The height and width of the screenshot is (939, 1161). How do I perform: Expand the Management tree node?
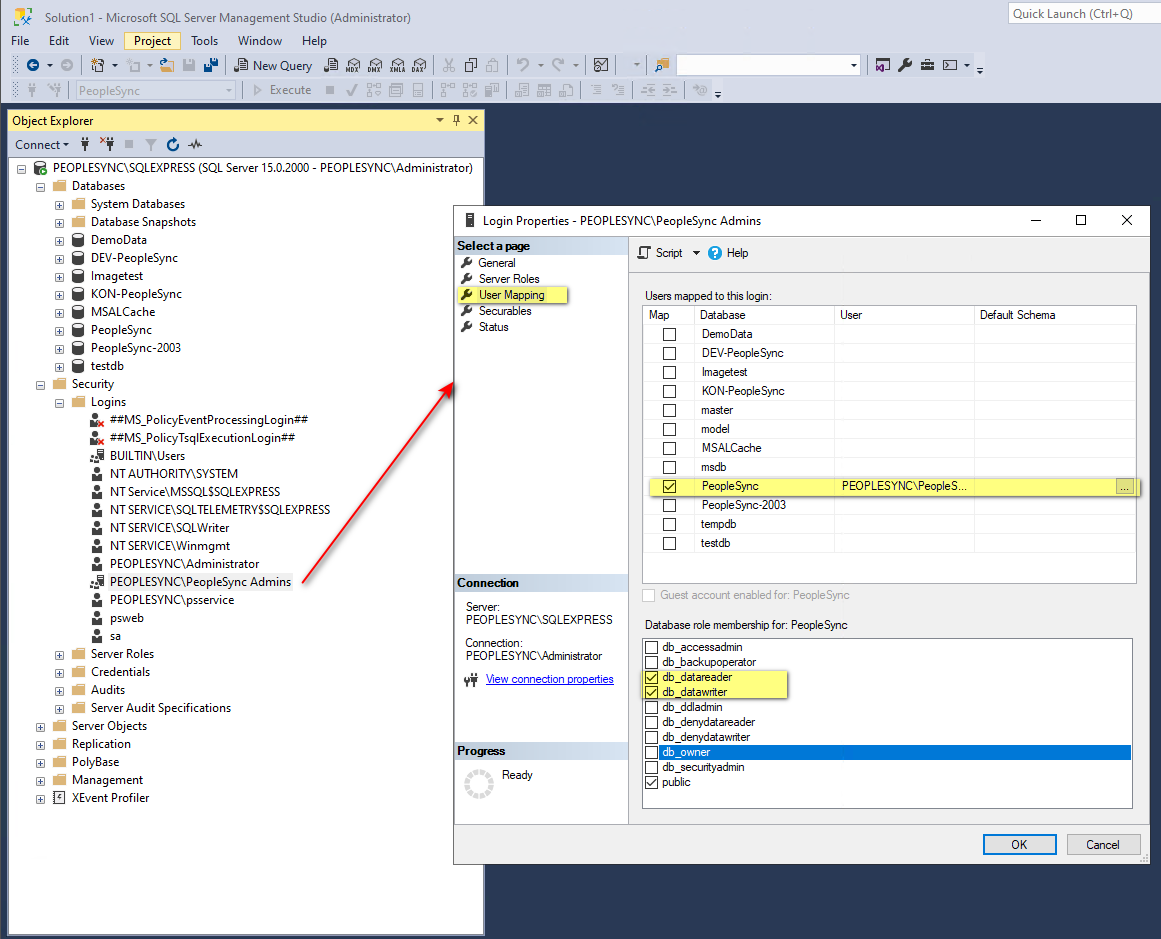click(41, 781)
